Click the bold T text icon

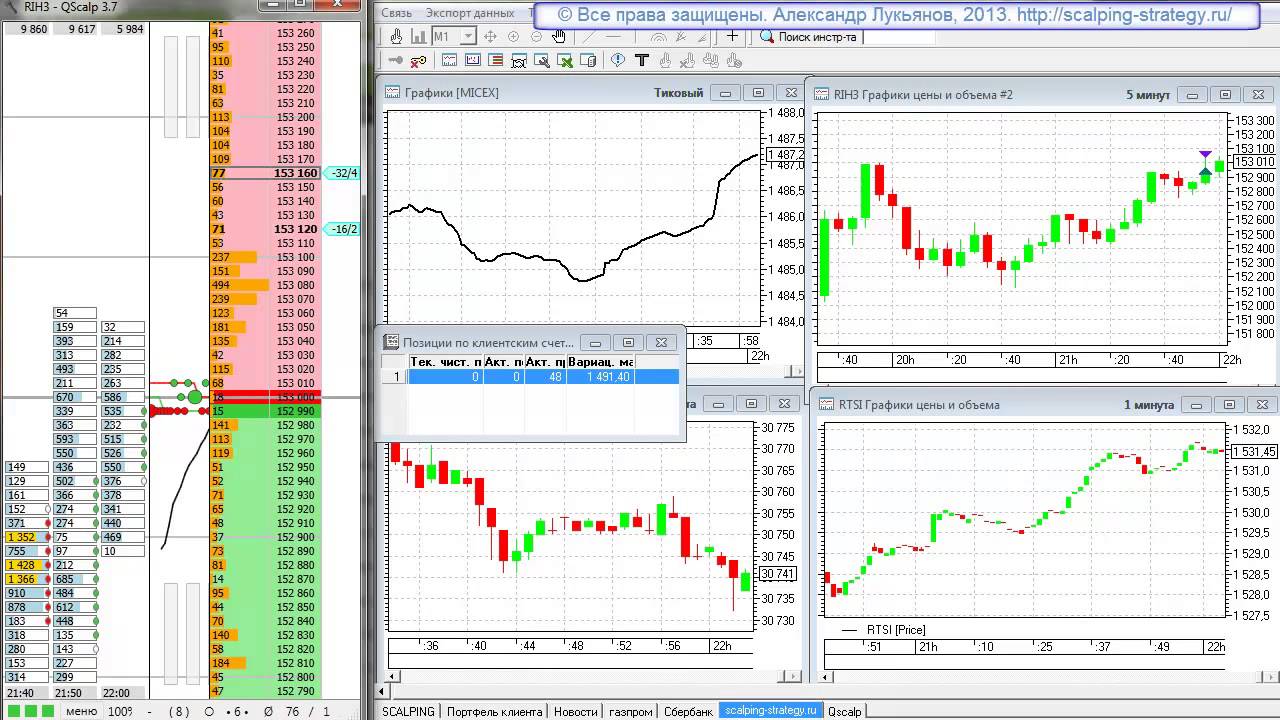(x=642, y=61)
